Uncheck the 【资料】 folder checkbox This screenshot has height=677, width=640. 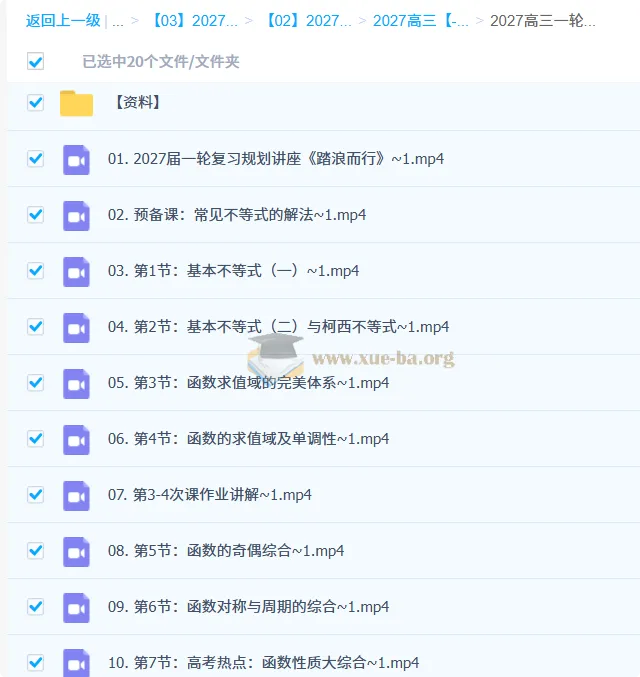point(35,103)
